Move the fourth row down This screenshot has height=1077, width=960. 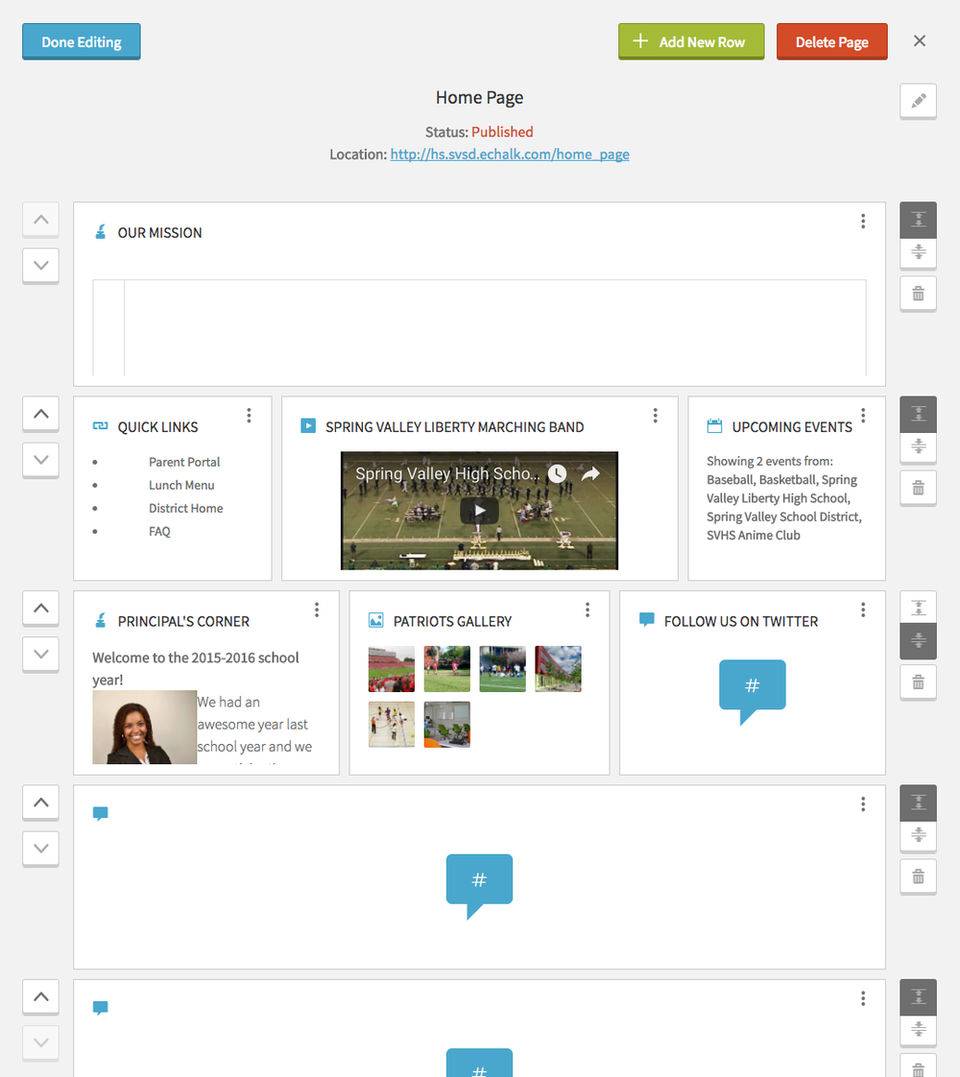point(41,848)
